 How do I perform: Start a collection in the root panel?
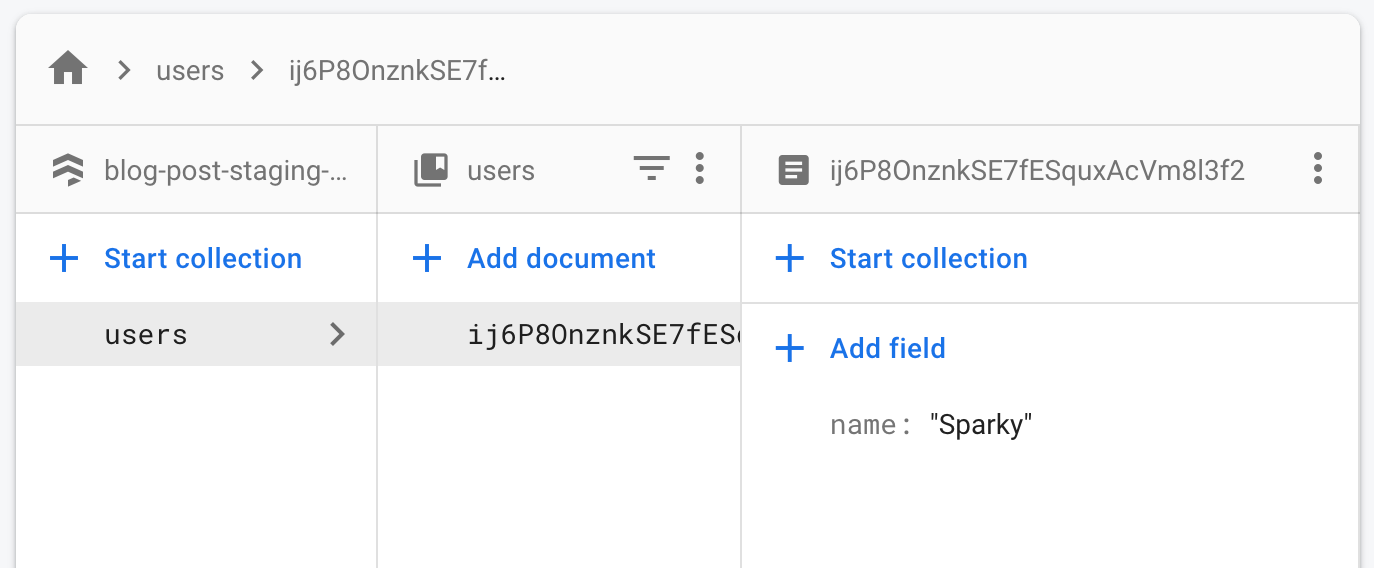click(x=176, y=259)
